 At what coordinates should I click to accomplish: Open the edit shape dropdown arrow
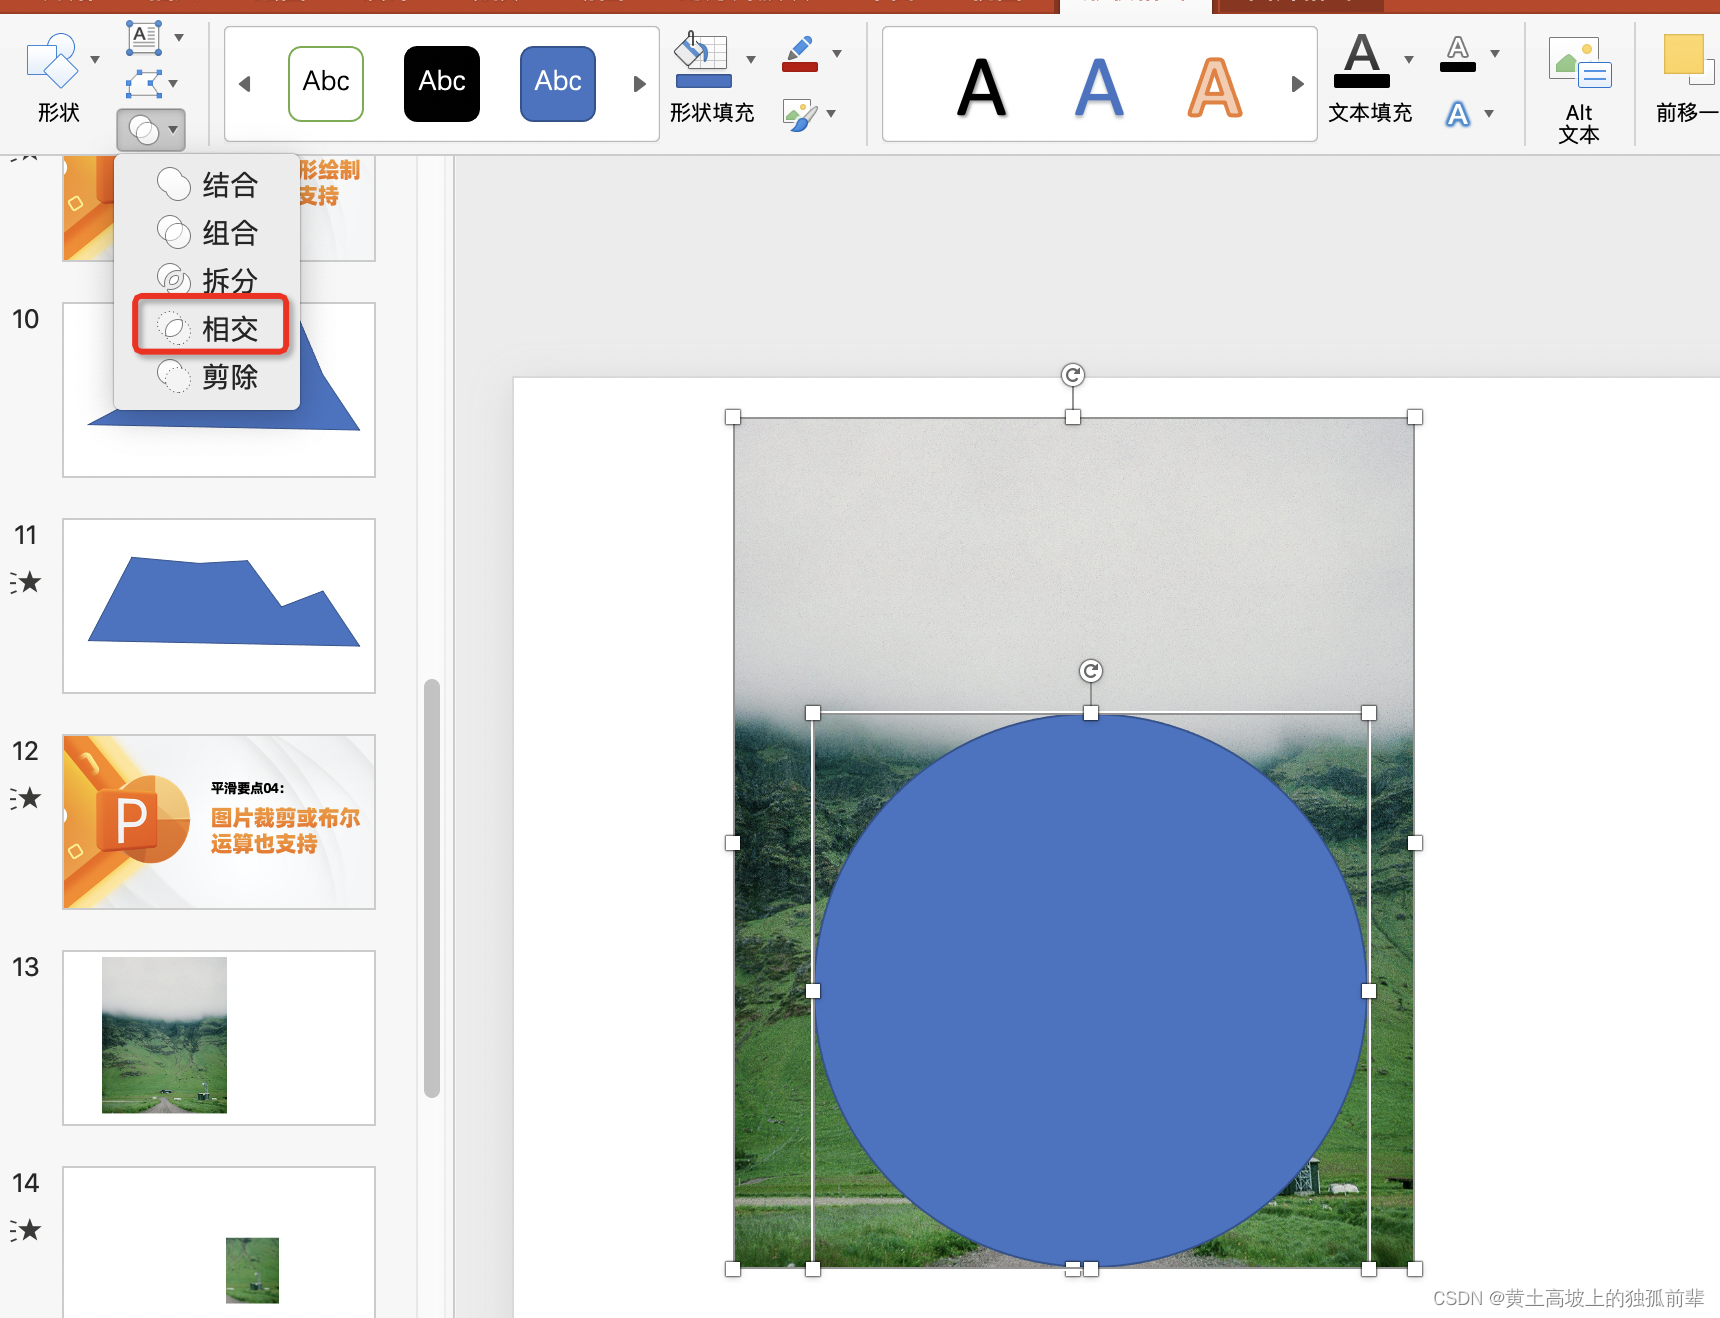pos(174,84)
